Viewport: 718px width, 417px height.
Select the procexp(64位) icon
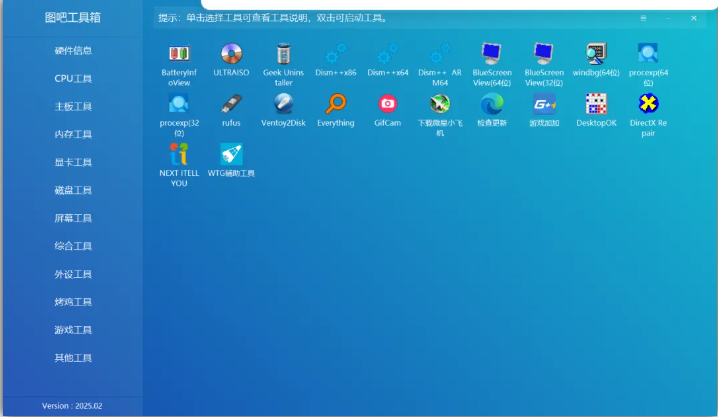(648, 54)
